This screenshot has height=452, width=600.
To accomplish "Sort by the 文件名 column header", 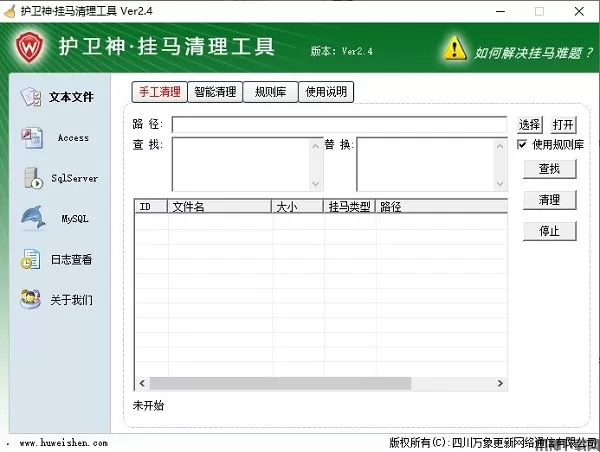I will tap(220, 207).
